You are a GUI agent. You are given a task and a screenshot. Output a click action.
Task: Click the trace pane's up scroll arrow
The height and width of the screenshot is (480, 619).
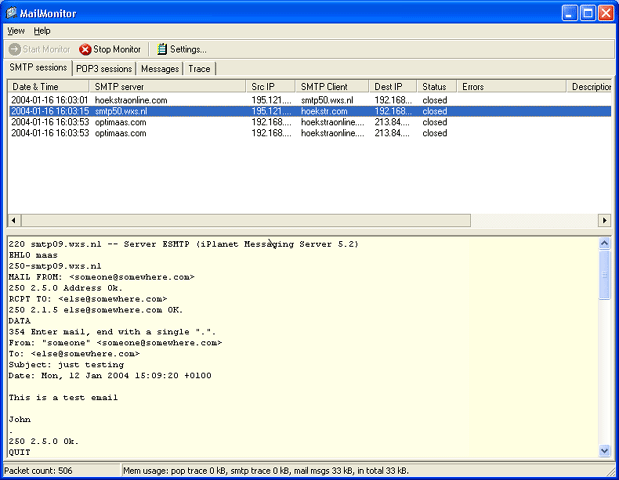click(604, 243)
